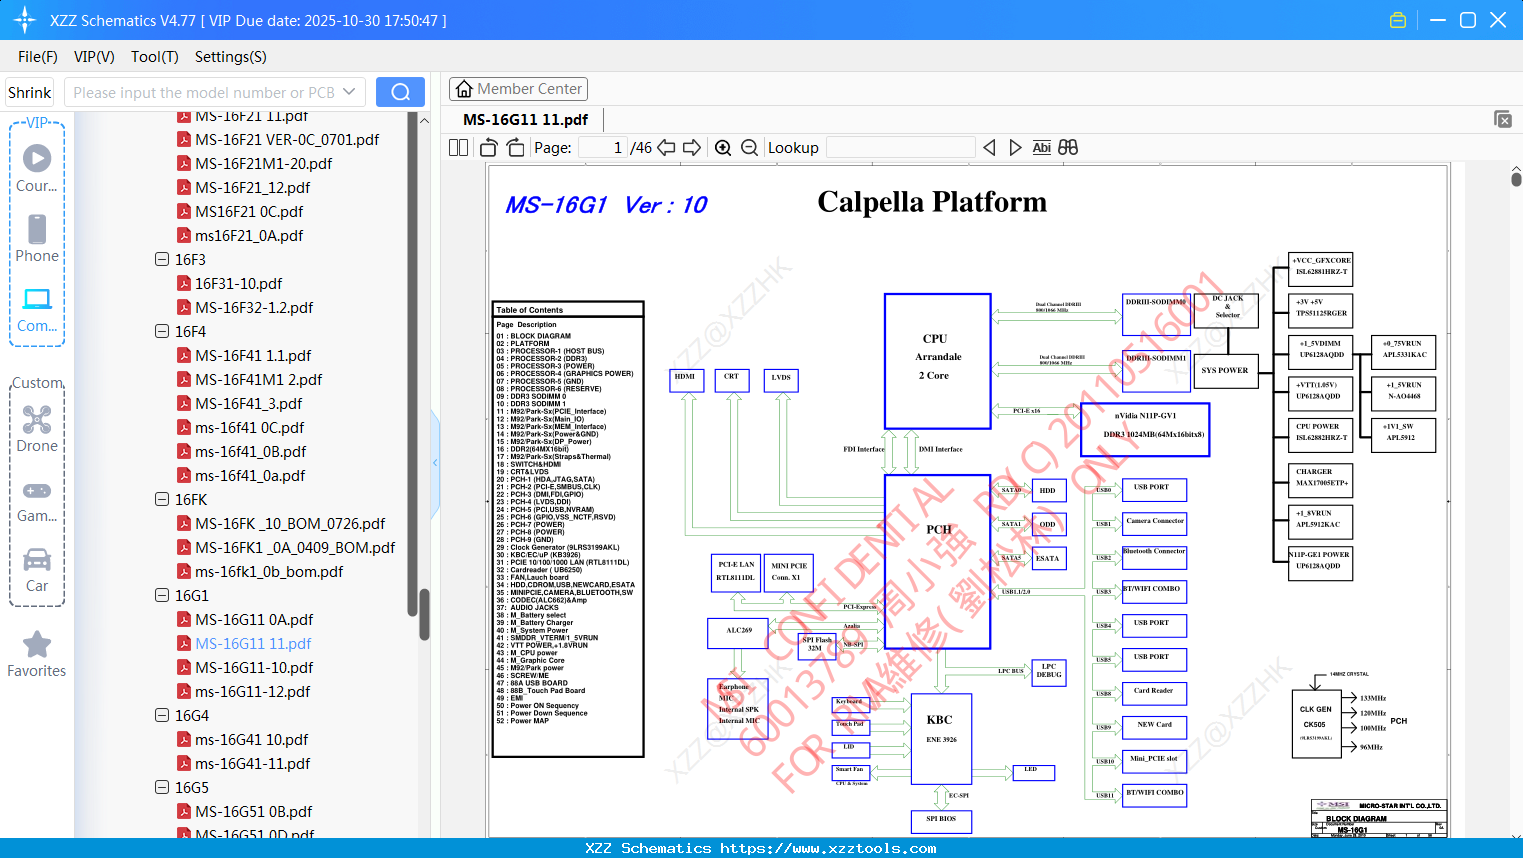Zoom out of the schematic
This screenshot has height=858, width=1523.
[750, 148]
